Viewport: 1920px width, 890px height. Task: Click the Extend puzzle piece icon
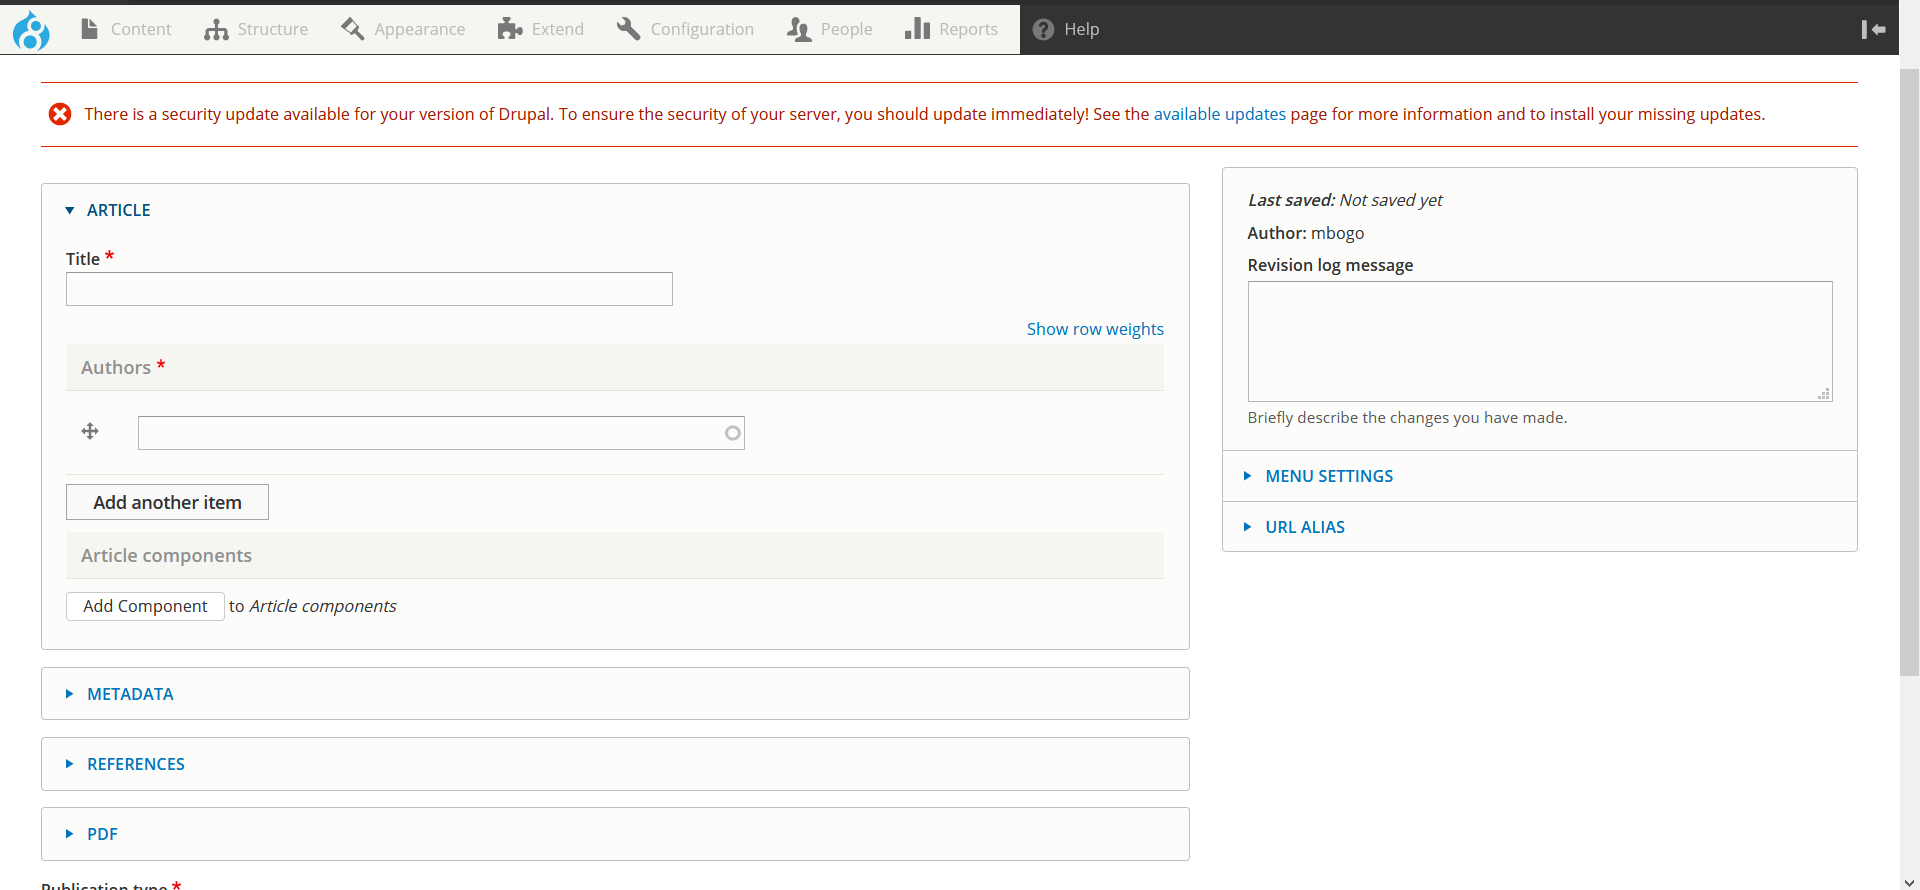pos(510,29)
